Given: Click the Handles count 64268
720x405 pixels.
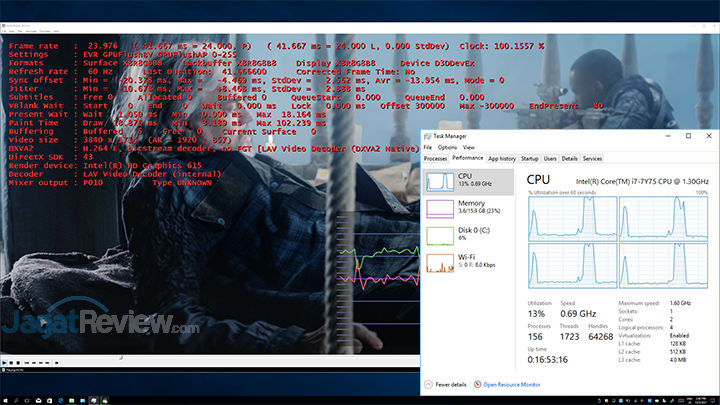Looking at the screenshot, I should pyautogui.click(x=601, y=337).
